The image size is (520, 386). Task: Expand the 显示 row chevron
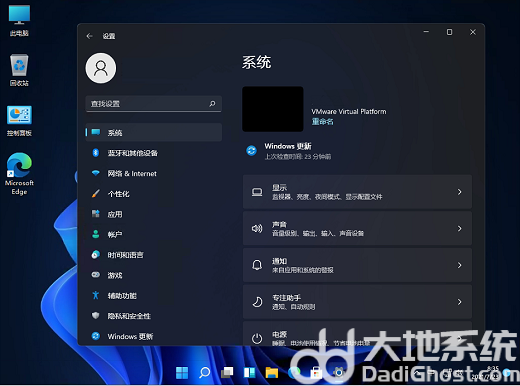pos(459,192)
